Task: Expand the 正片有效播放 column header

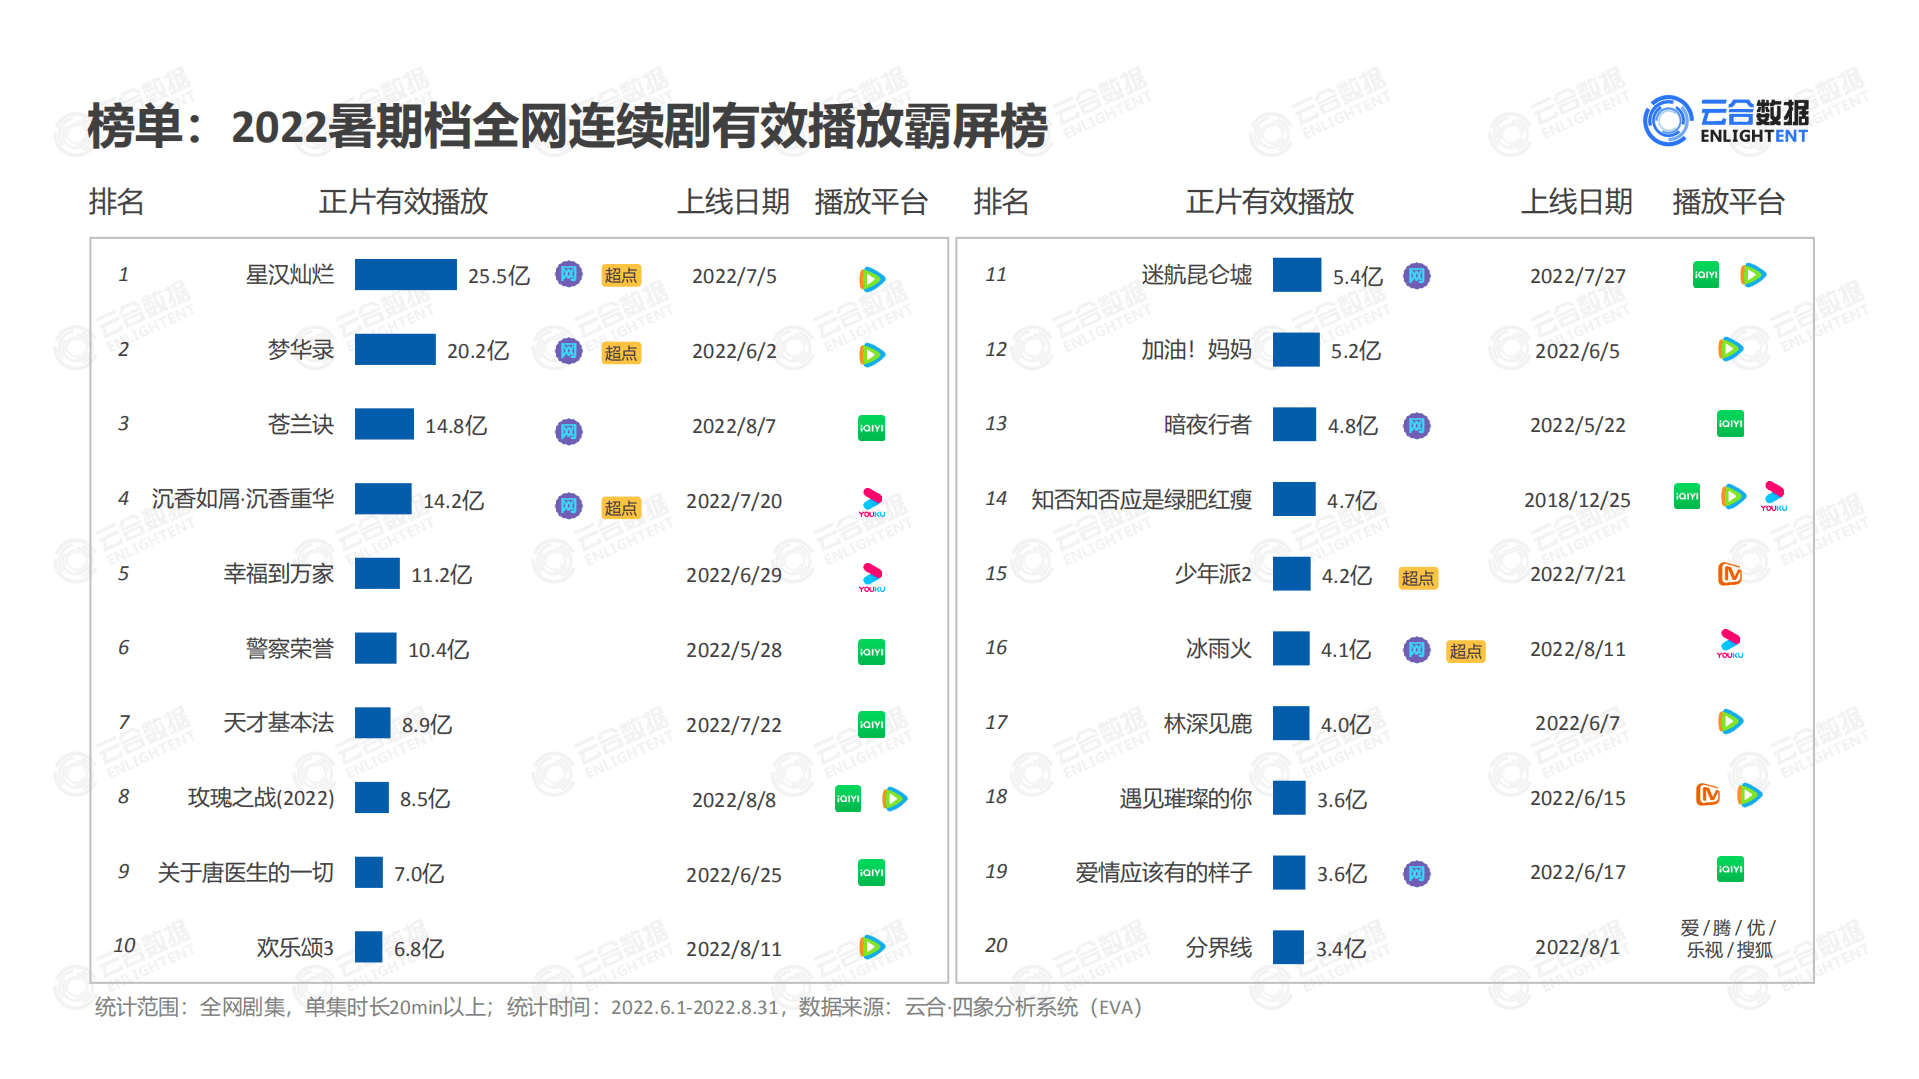Action: (405, 203)
